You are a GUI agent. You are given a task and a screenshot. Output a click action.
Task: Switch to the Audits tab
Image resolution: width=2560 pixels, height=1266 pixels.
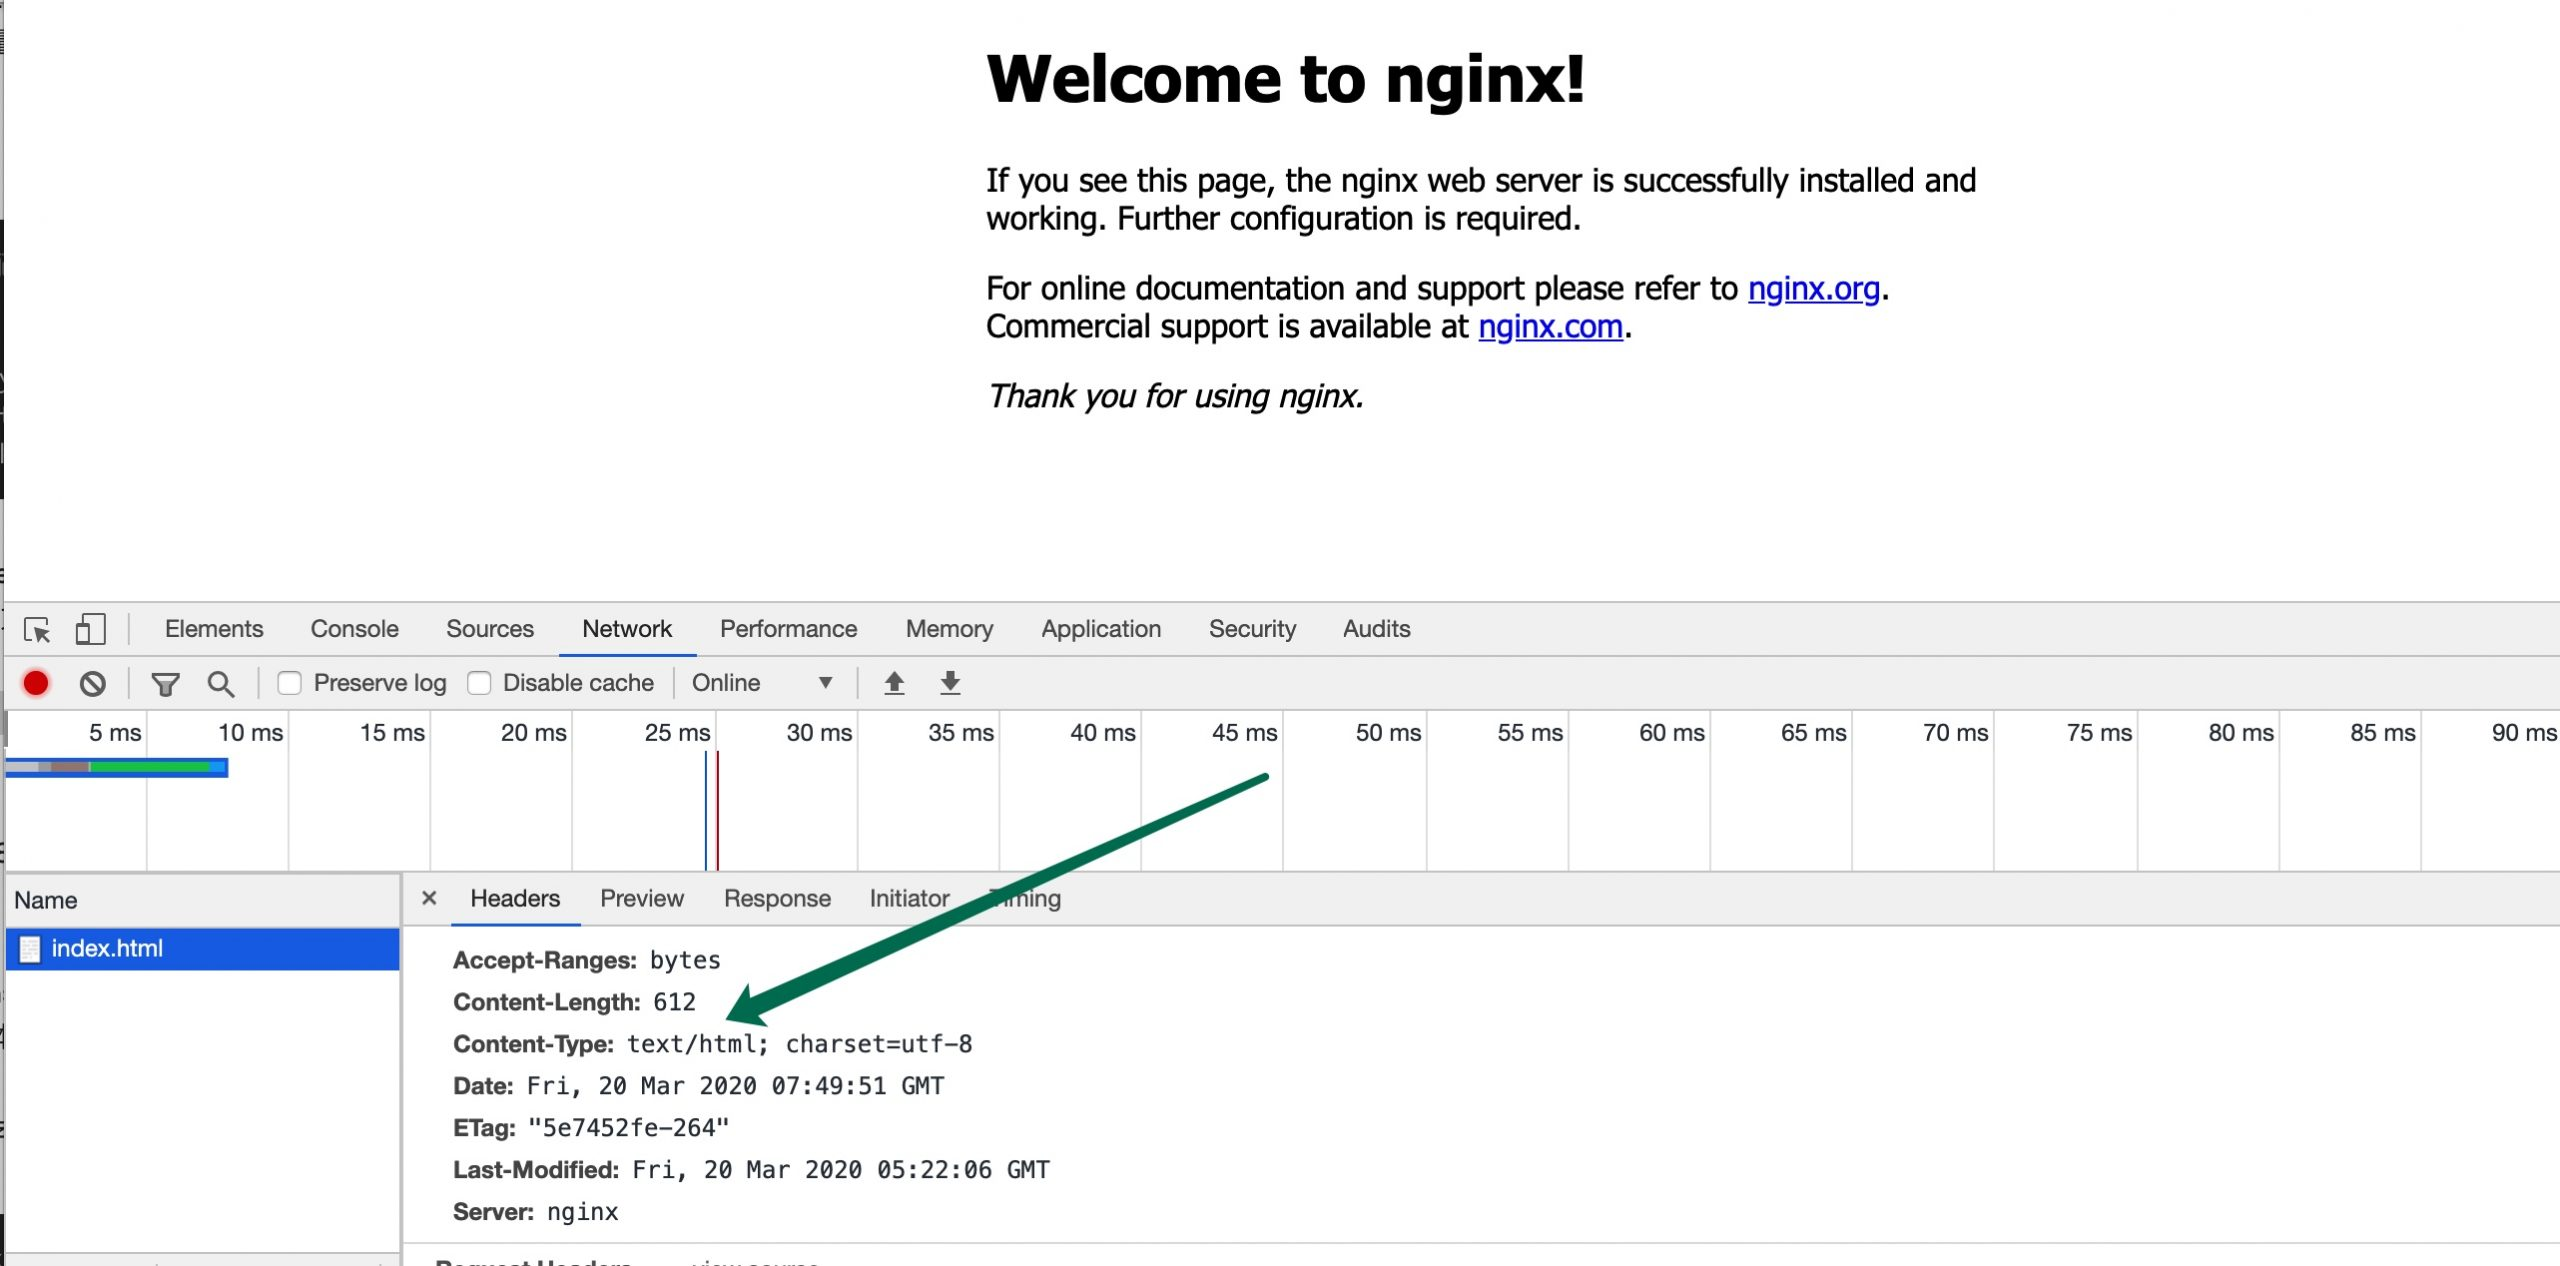point(1376,629)
